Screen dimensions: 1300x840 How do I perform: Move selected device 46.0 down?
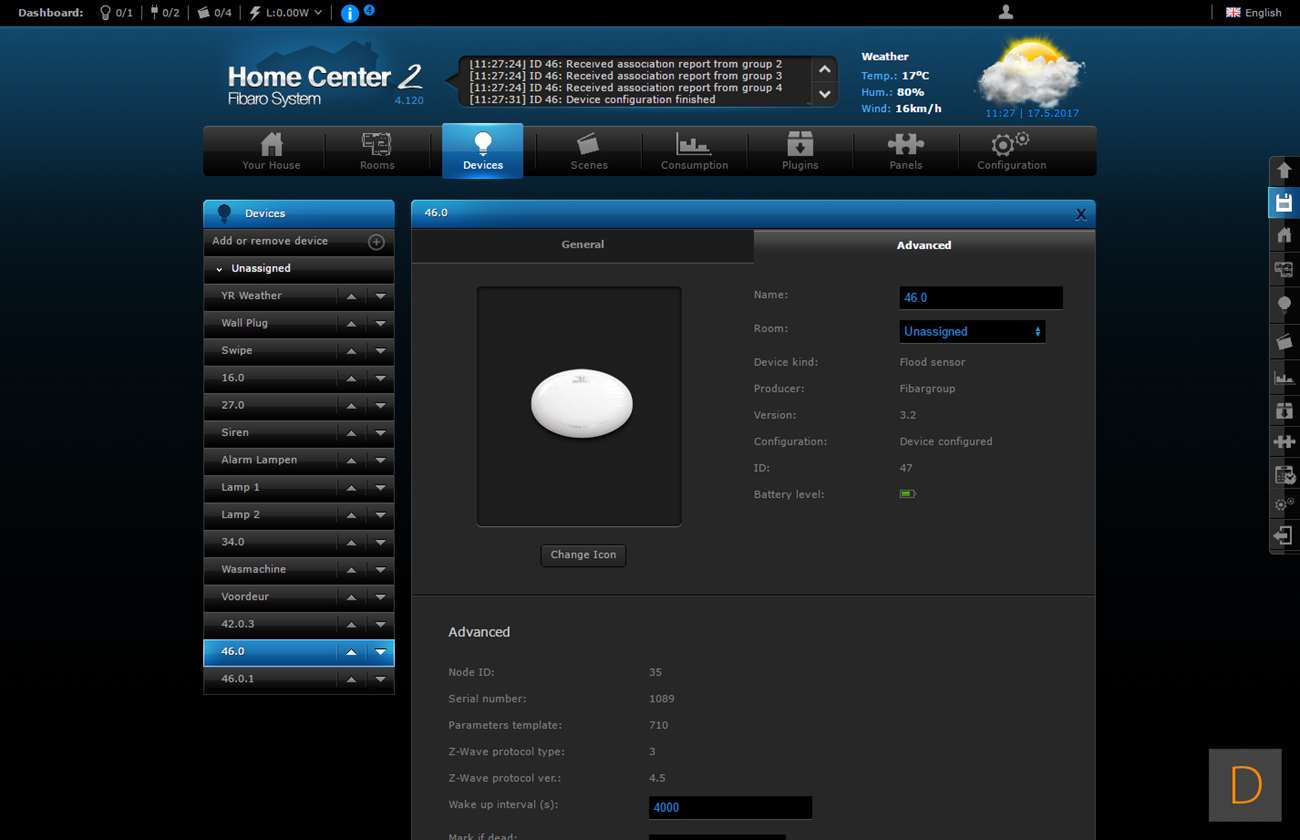click(x=380, y=651)
